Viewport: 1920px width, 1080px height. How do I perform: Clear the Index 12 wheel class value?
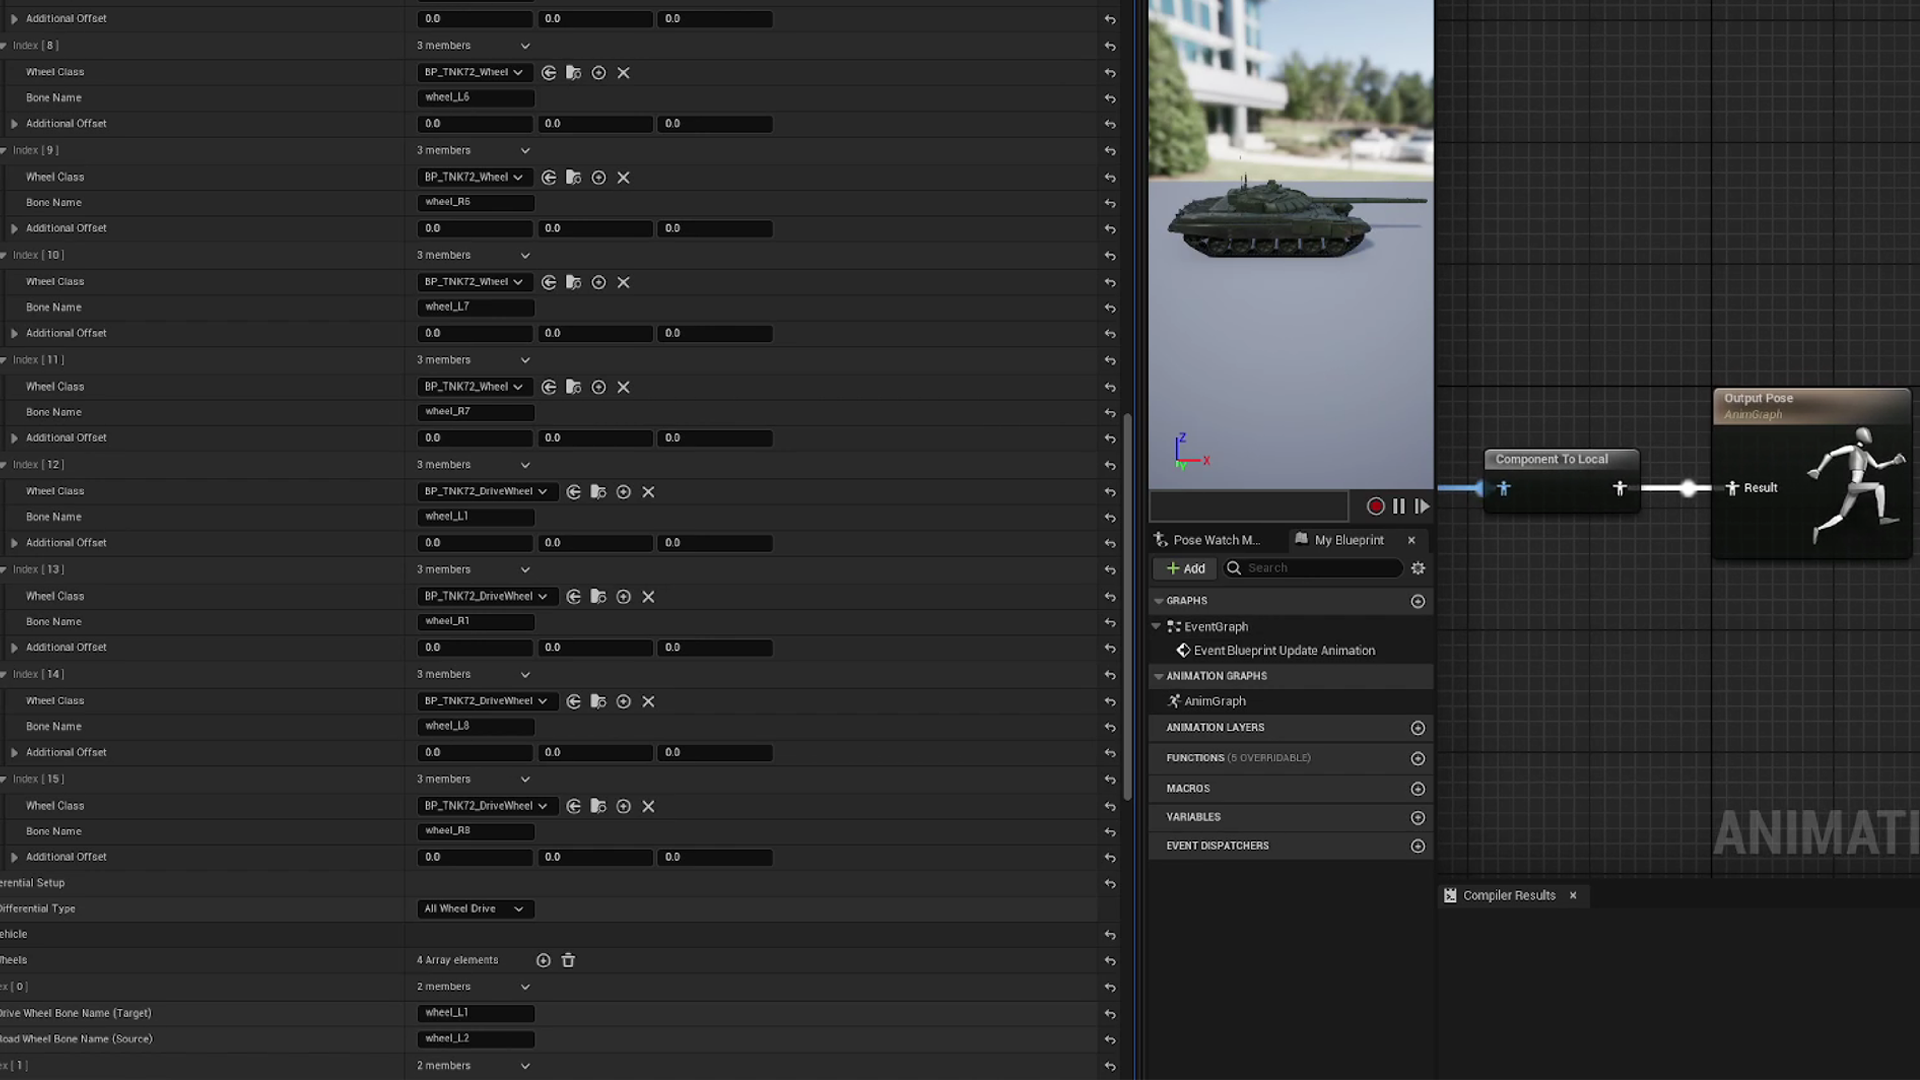(648, 492)
